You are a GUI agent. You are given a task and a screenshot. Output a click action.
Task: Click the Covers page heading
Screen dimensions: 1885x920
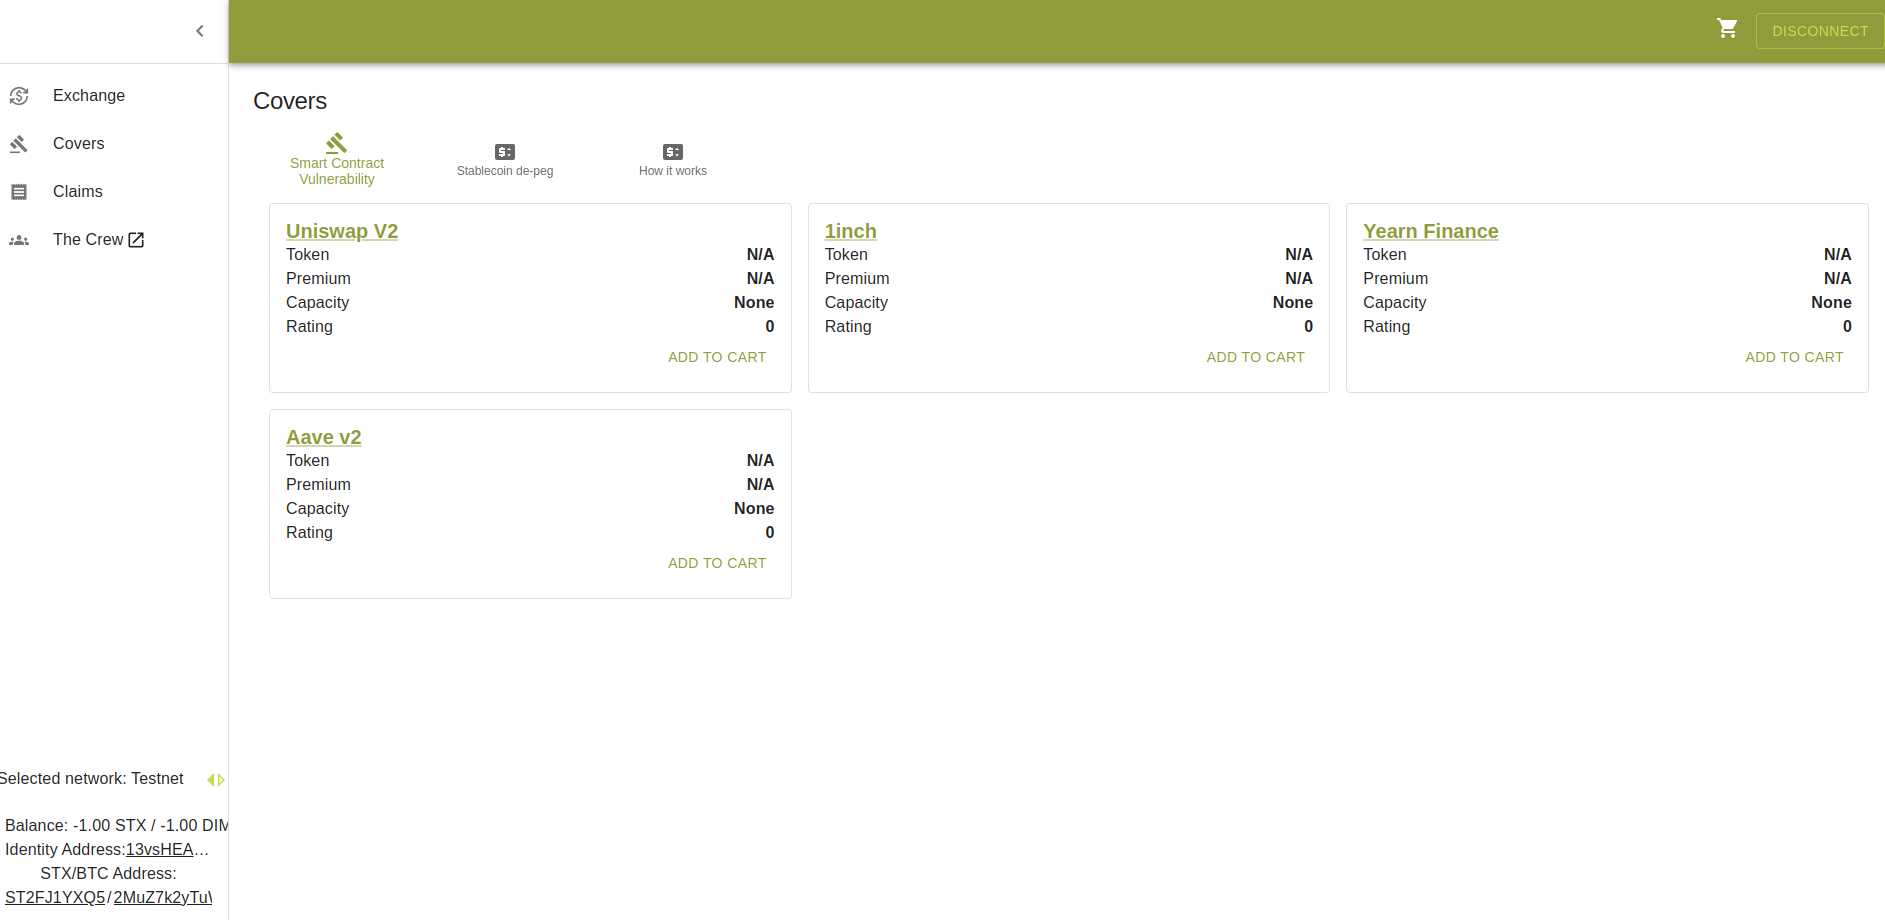pyautogui.click(x=290, y=101)
